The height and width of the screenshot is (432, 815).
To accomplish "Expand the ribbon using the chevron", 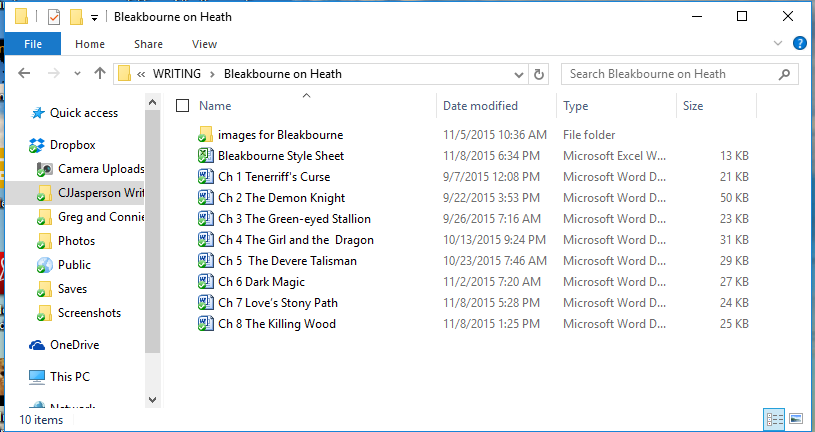I will click(779, 43).
